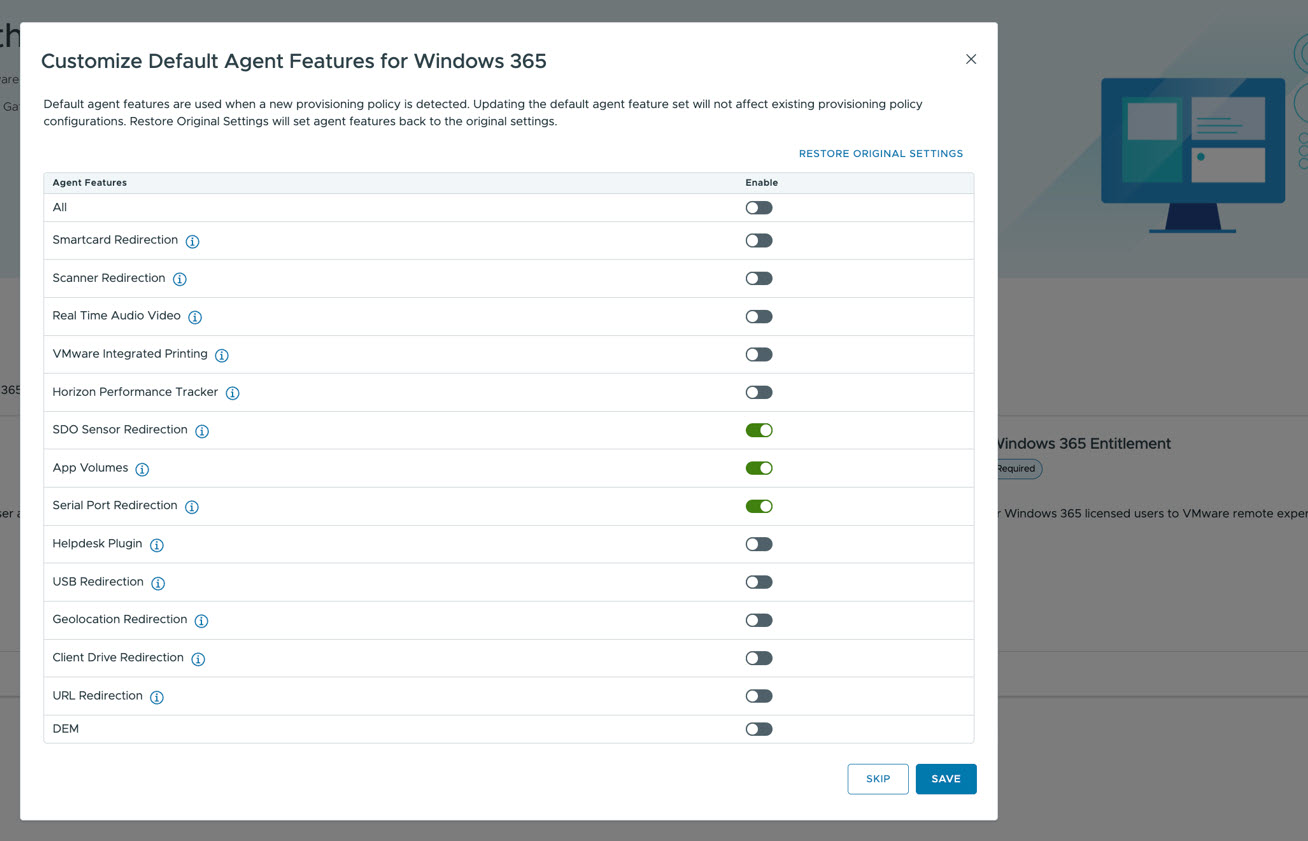Click Windows 365 Entitlement heading in background

coord(1084,444)
